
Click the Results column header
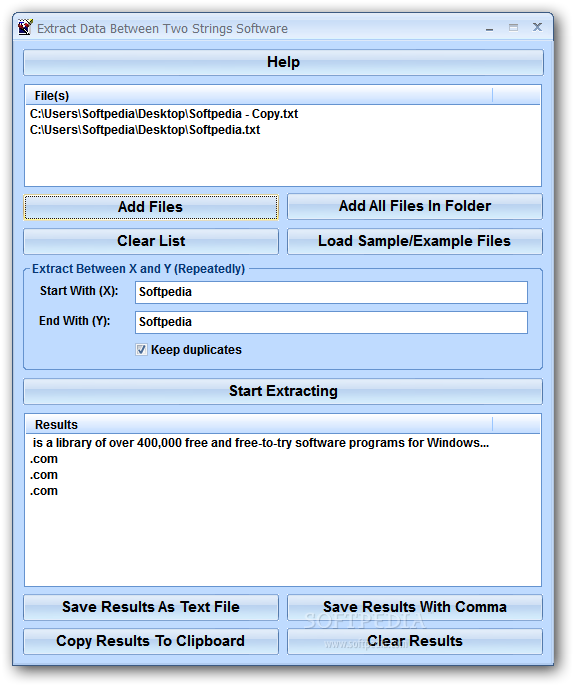click(x=259, y=424)
